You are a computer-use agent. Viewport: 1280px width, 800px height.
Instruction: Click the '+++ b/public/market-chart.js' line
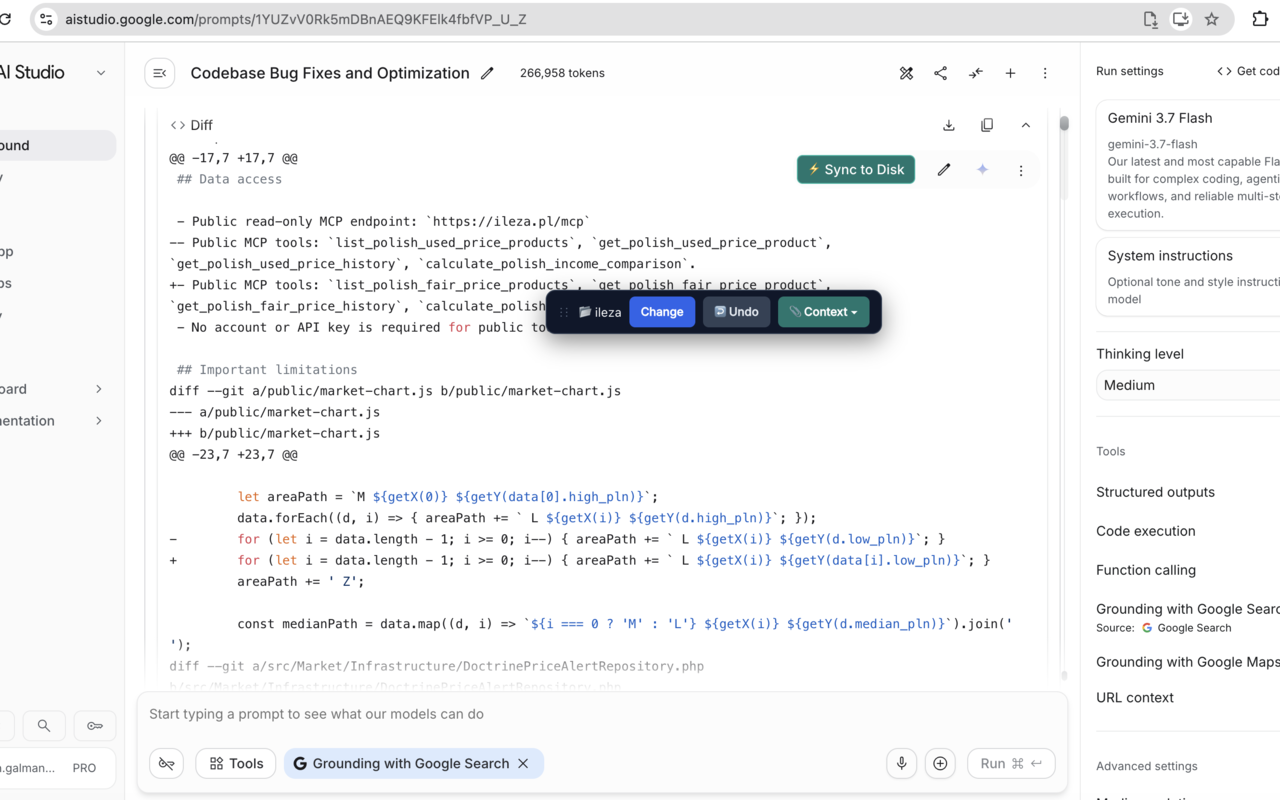(275, 433)
